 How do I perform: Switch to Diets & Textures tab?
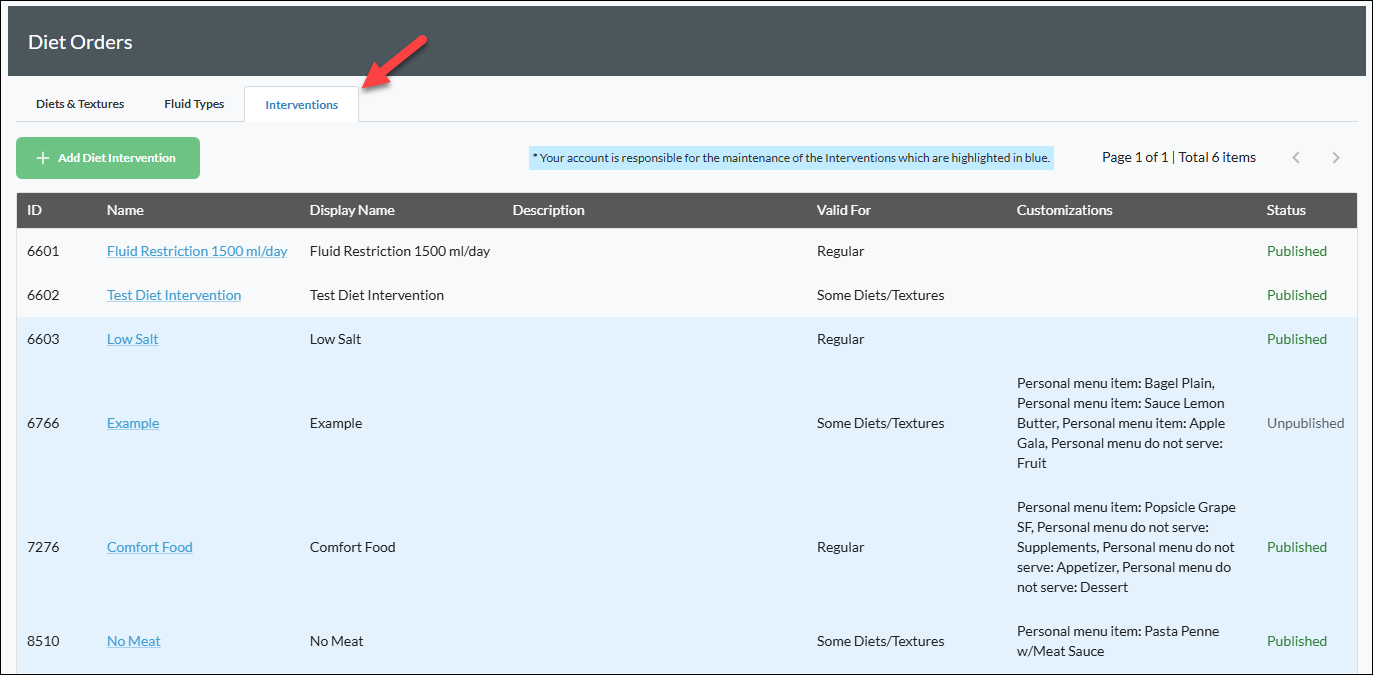[80, 104]
